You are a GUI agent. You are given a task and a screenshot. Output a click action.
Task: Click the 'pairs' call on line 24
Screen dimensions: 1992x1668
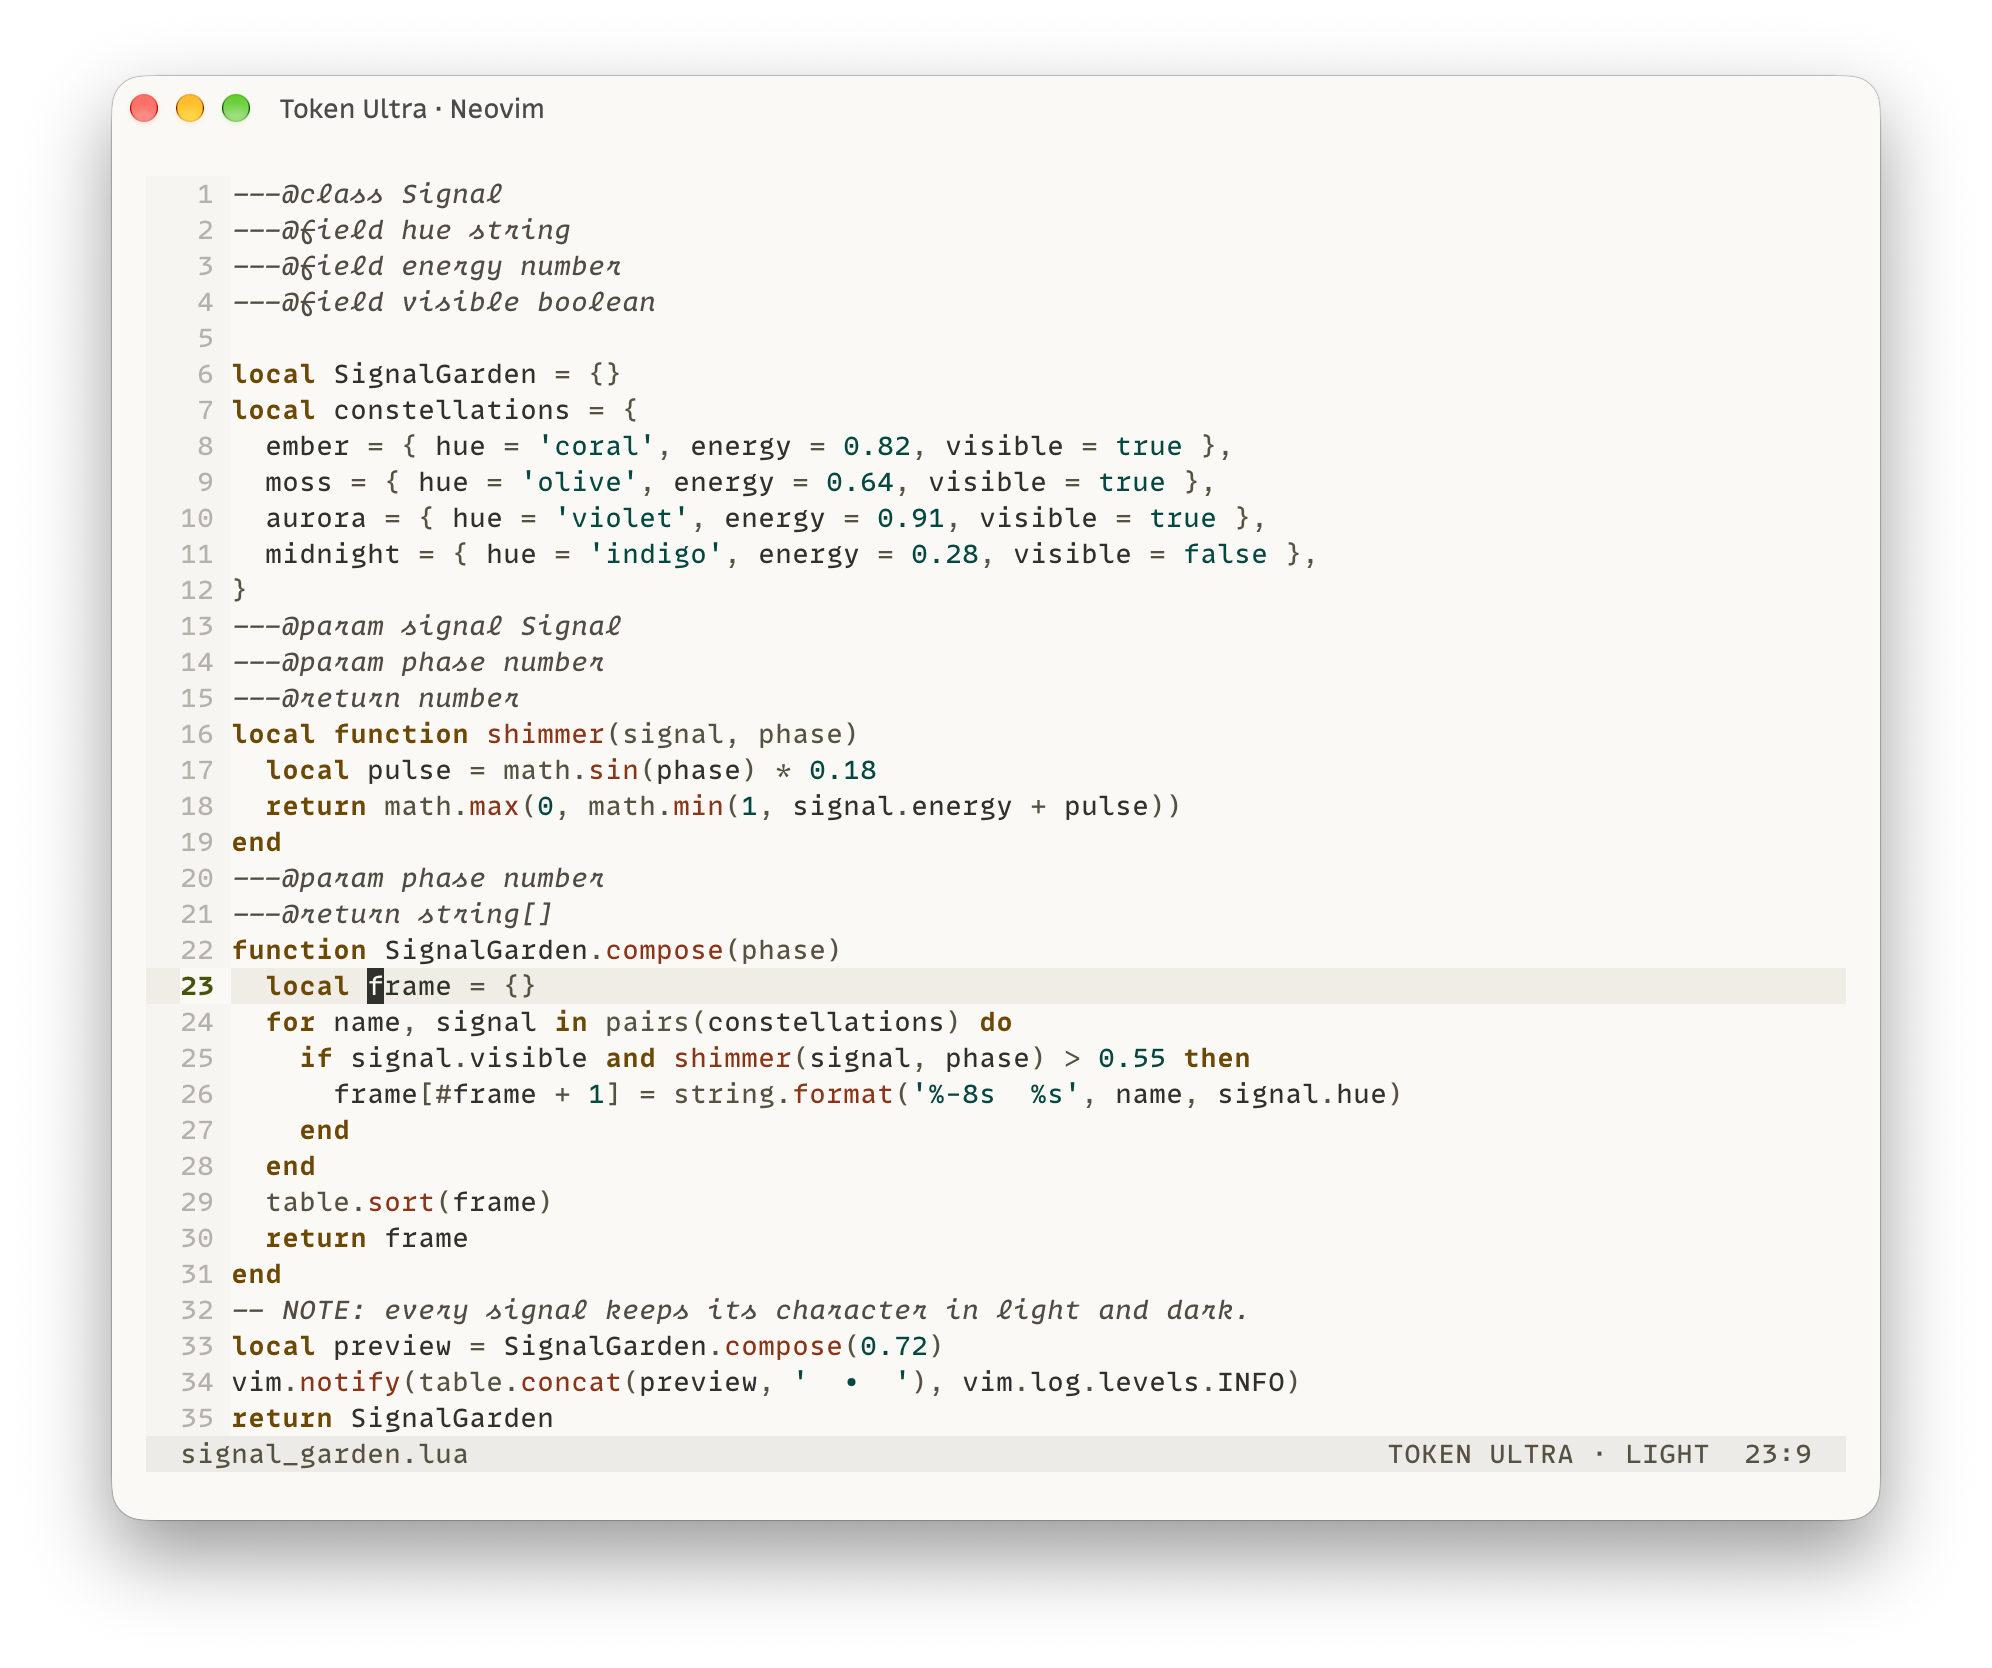click(647, 1022)
